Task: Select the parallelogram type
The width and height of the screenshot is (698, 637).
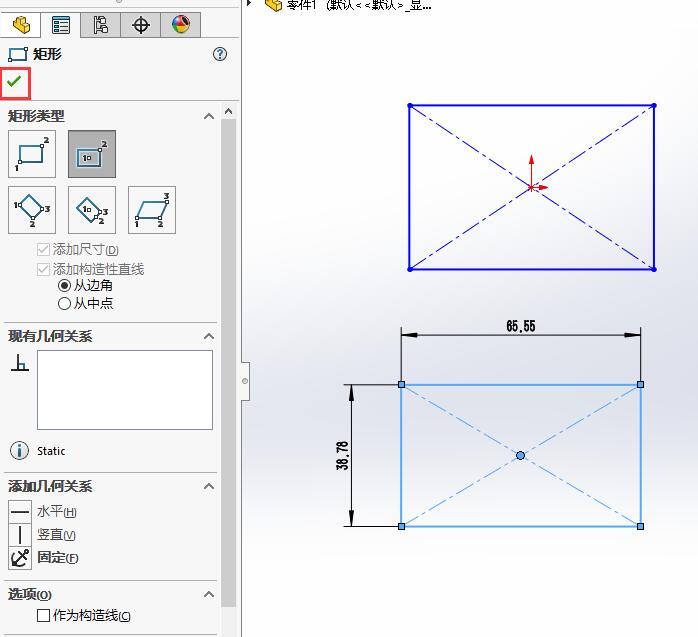Action: pos(152,210)
